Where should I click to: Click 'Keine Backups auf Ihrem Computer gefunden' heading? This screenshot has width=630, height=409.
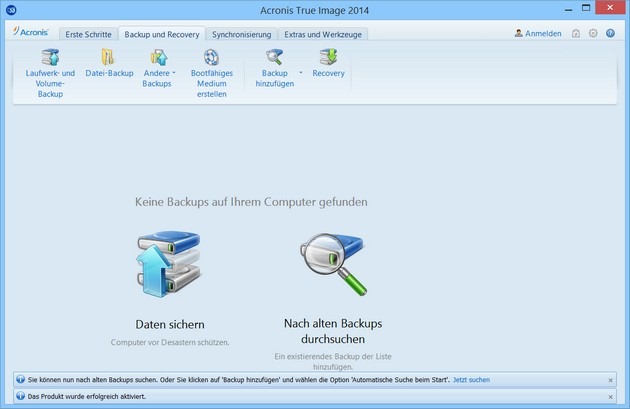(x=251, y=202)
